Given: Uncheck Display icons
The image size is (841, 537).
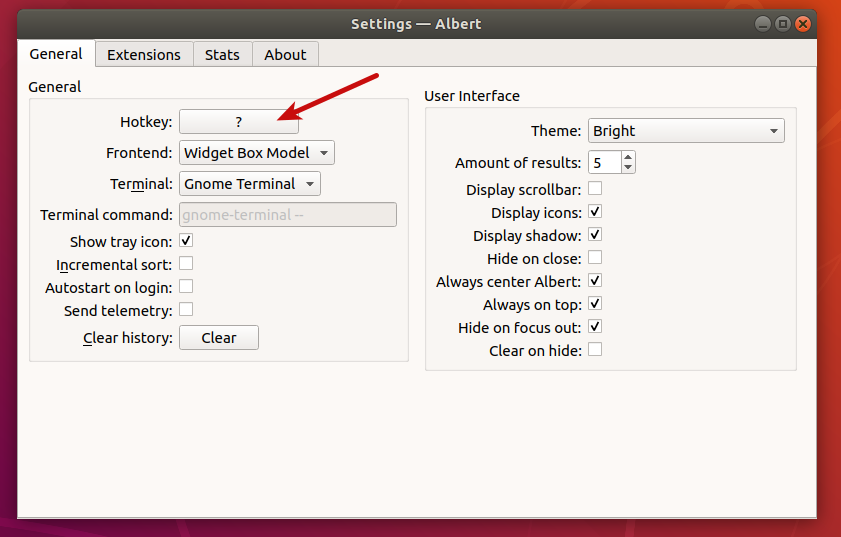Looking at the screenshot, I should click(595, 212).
